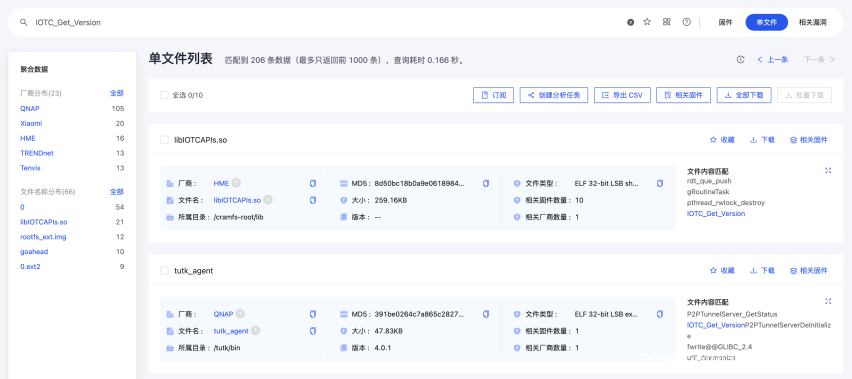Image resolution: width=852 pixels, height=379 pixels.
Task: Select the P2PTunnelServer_GetStatus match text
Action: point(732,314)
